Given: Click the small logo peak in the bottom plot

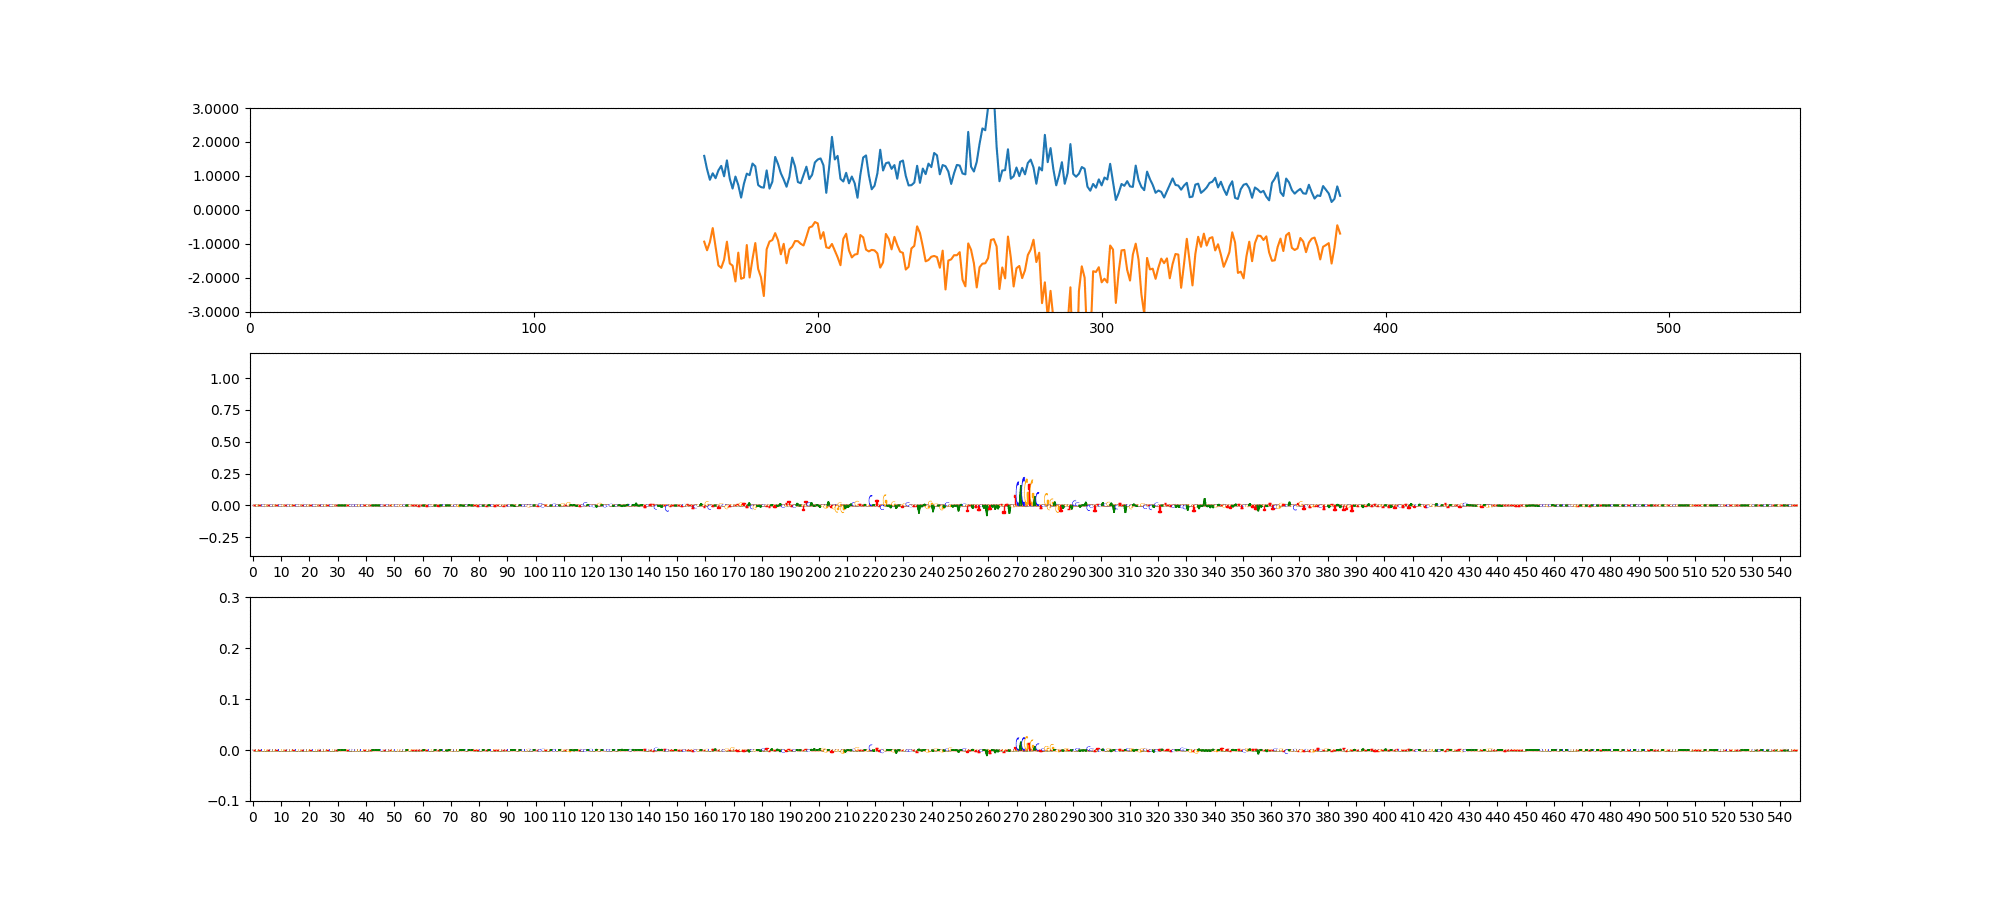Looking at the screenshot, I should [1023, 740].
